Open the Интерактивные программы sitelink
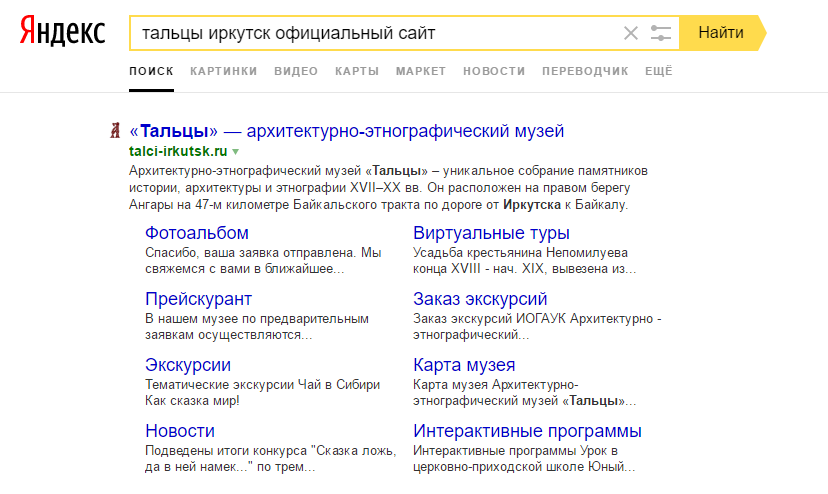 528,431
